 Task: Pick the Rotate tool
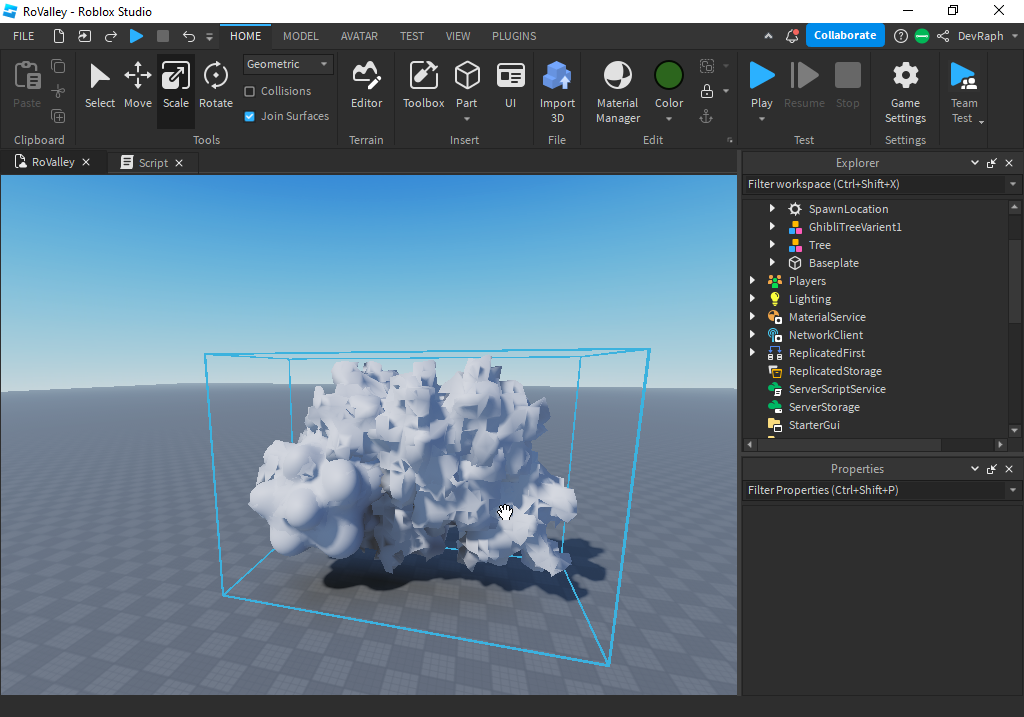click(216, 86)
